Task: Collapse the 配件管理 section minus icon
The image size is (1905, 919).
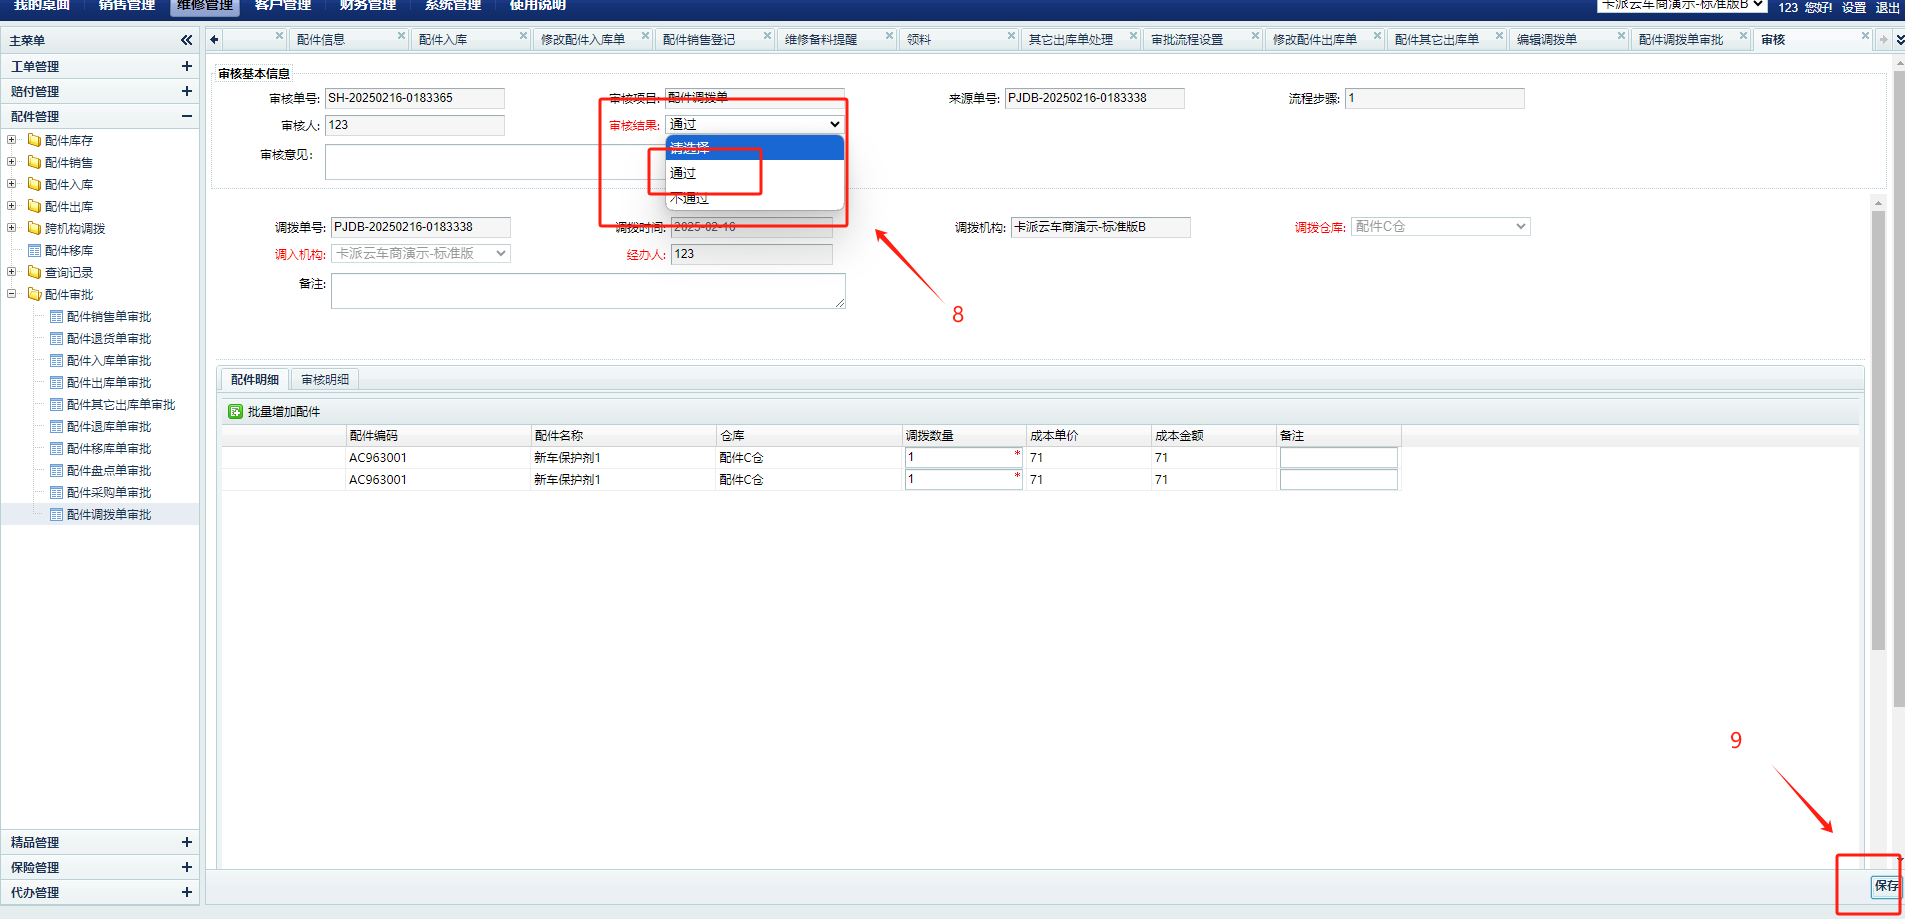Action: (x=186, y=116)
